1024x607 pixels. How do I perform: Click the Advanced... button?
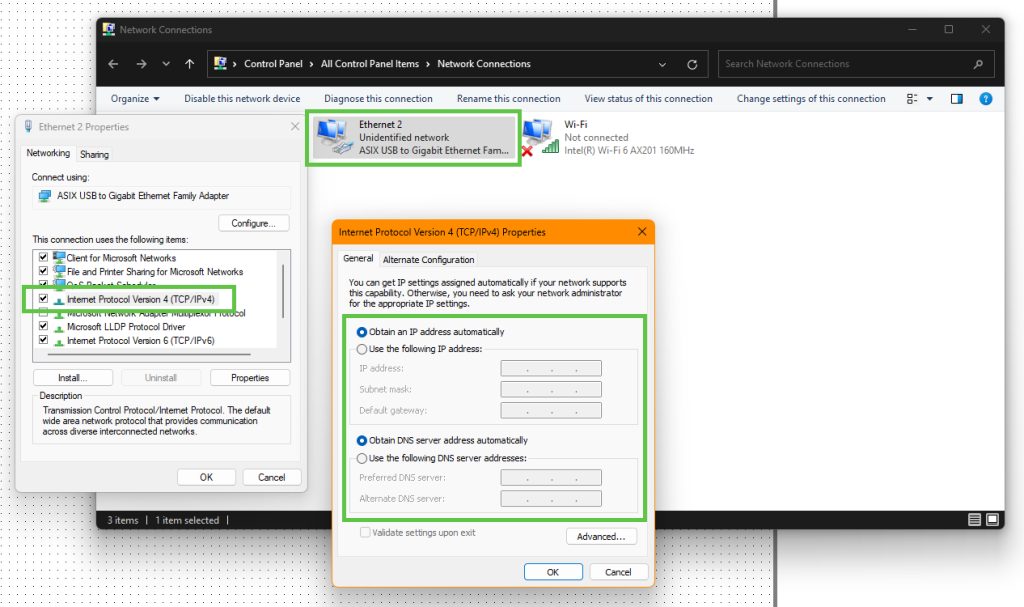[x=600, y=537]
